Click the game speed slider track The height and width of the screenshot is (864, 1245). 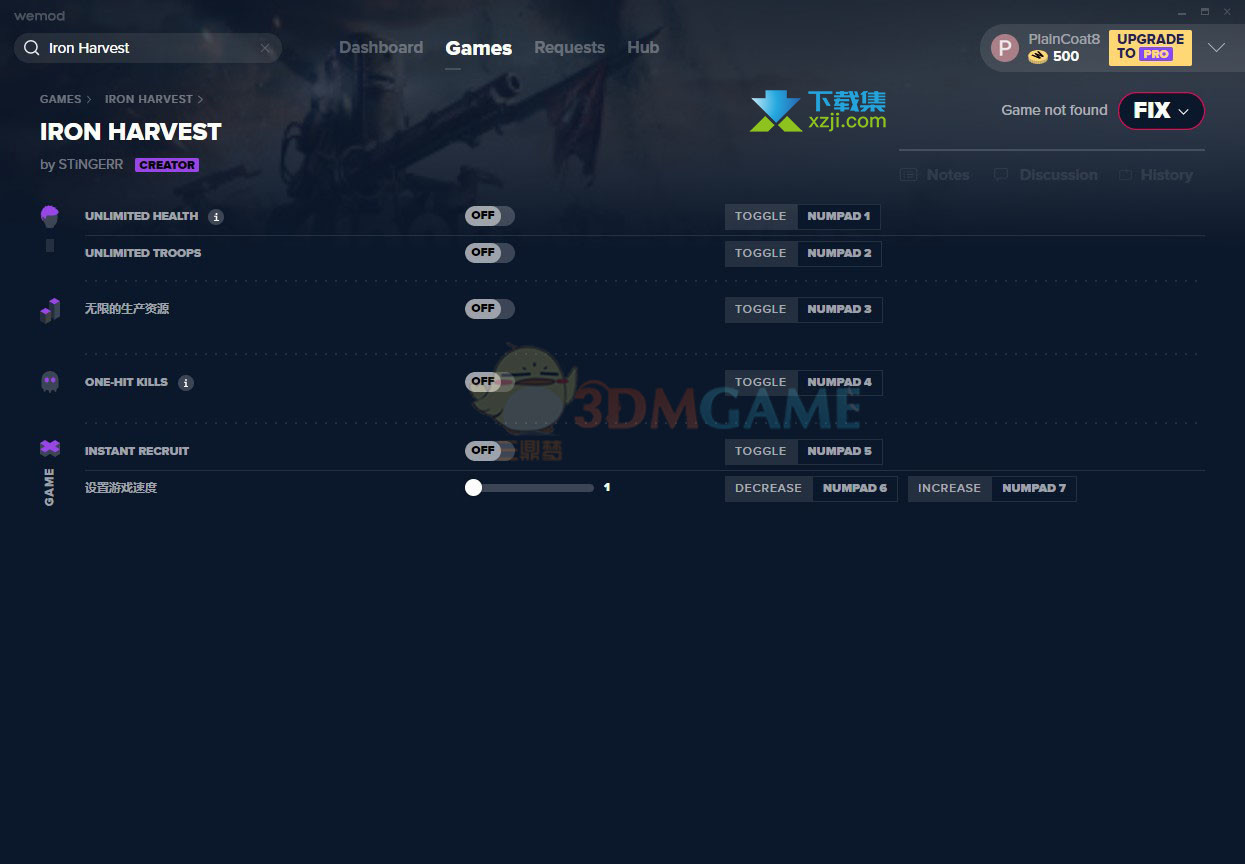tap(530, 488)
